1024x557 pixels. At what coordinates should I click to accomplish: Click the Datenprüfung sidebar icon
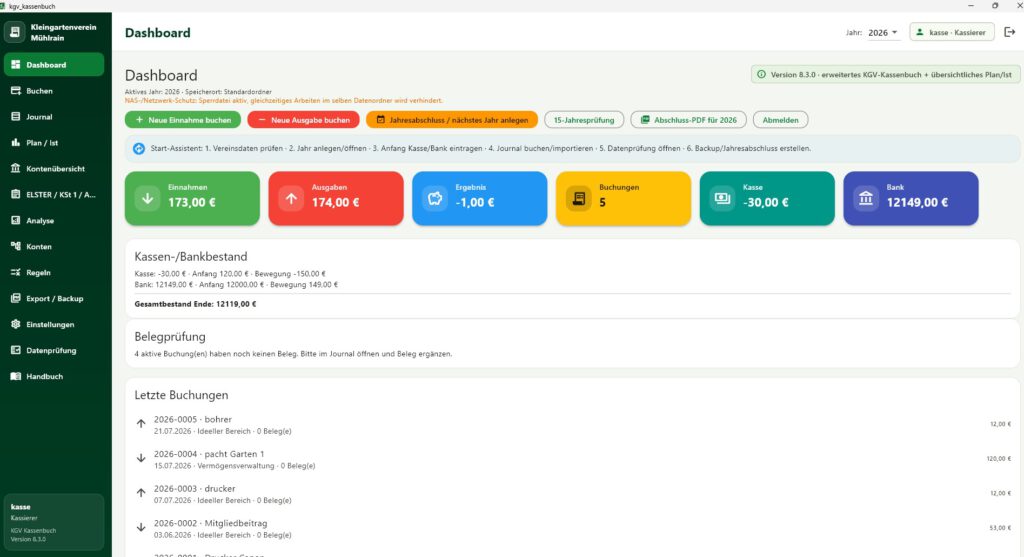tap(16, 350)
